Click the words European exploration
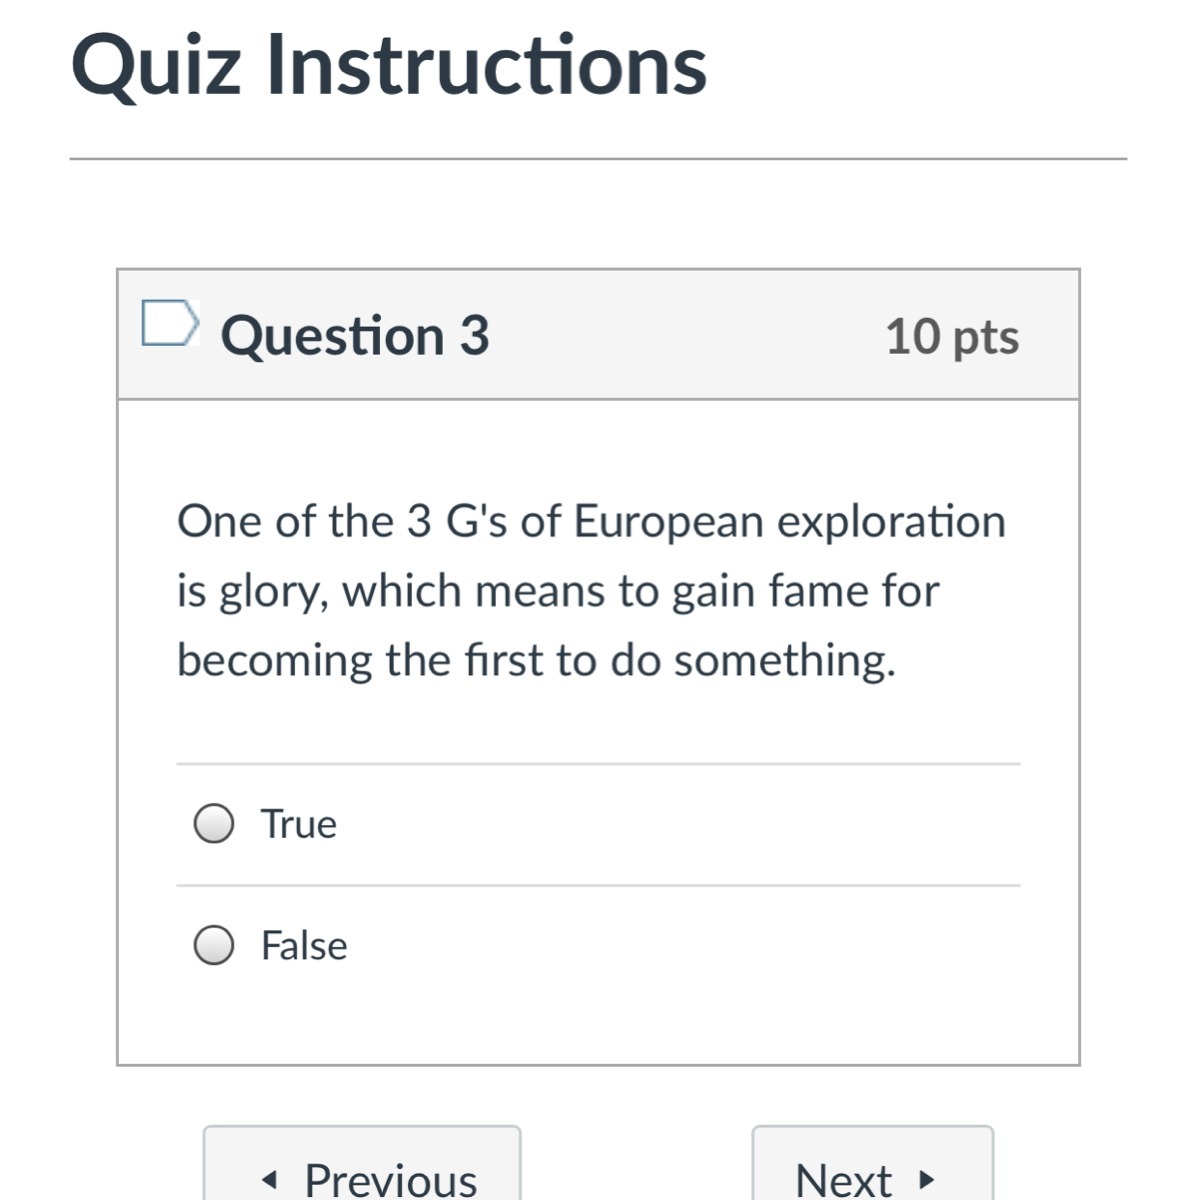The height and width of the screenshot is (1200, 1198). [x=790, y=522]
